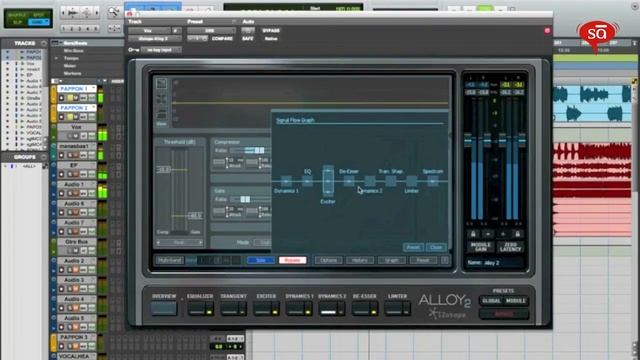Select the Dynamics 1 node in signal flow
The image size is (640, 360).
(286, 181)
